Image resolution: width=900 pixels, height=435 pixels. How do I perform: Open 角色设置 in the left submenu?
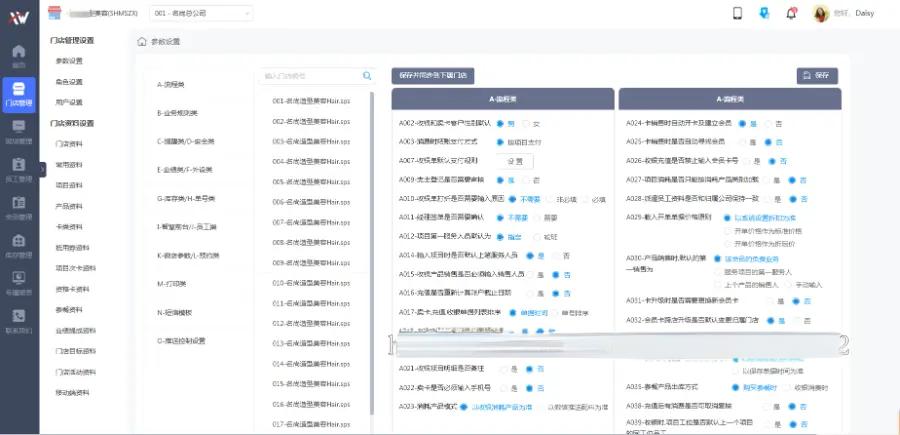[69, 81]
